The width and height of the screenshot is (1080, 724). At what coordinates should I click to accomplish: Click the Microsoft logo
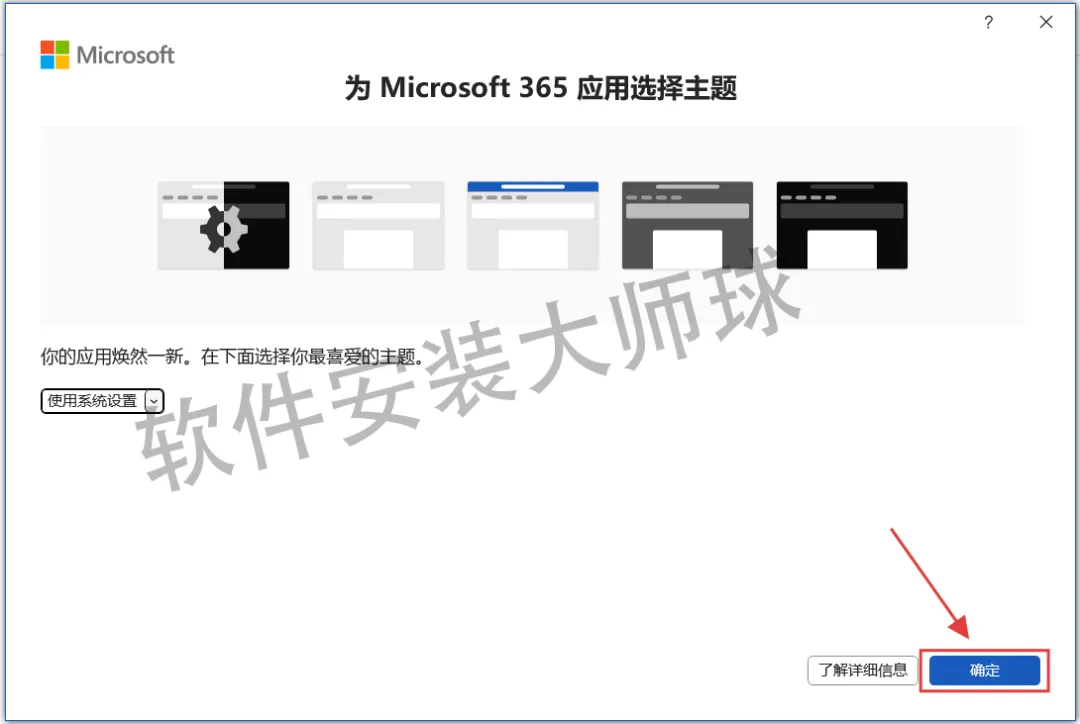(x=107, y=55)
